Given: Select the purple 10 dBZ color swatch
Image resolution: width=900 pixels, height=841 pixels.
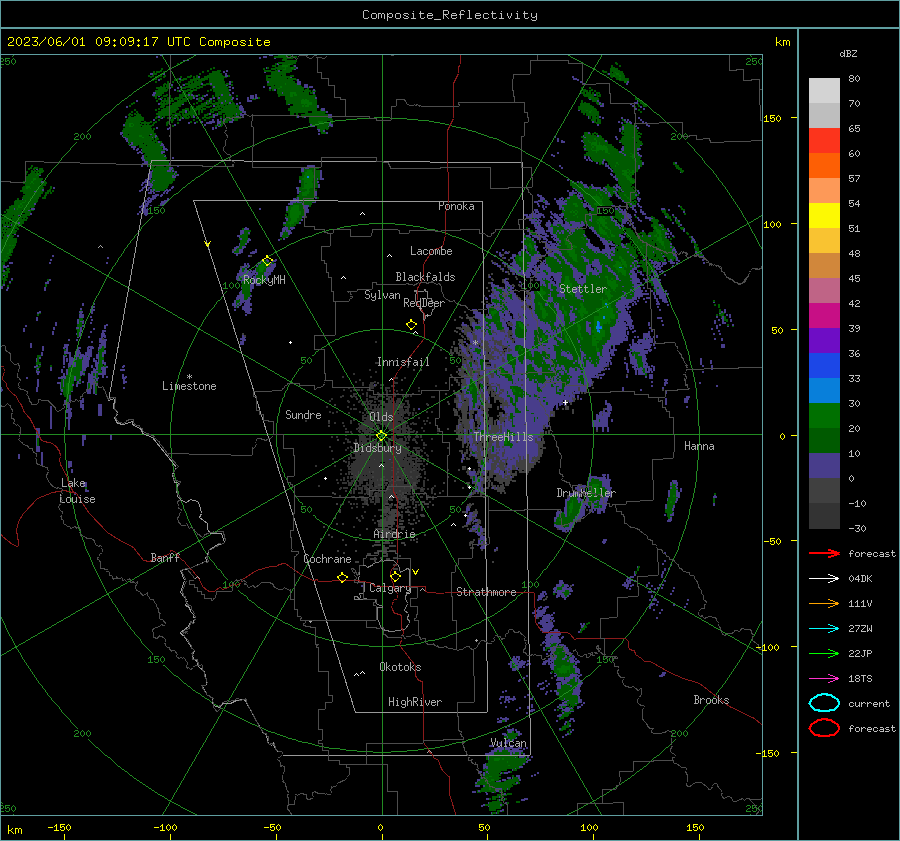Looking at the screenshot, I should pyautogui.click(x=824, y=465).
